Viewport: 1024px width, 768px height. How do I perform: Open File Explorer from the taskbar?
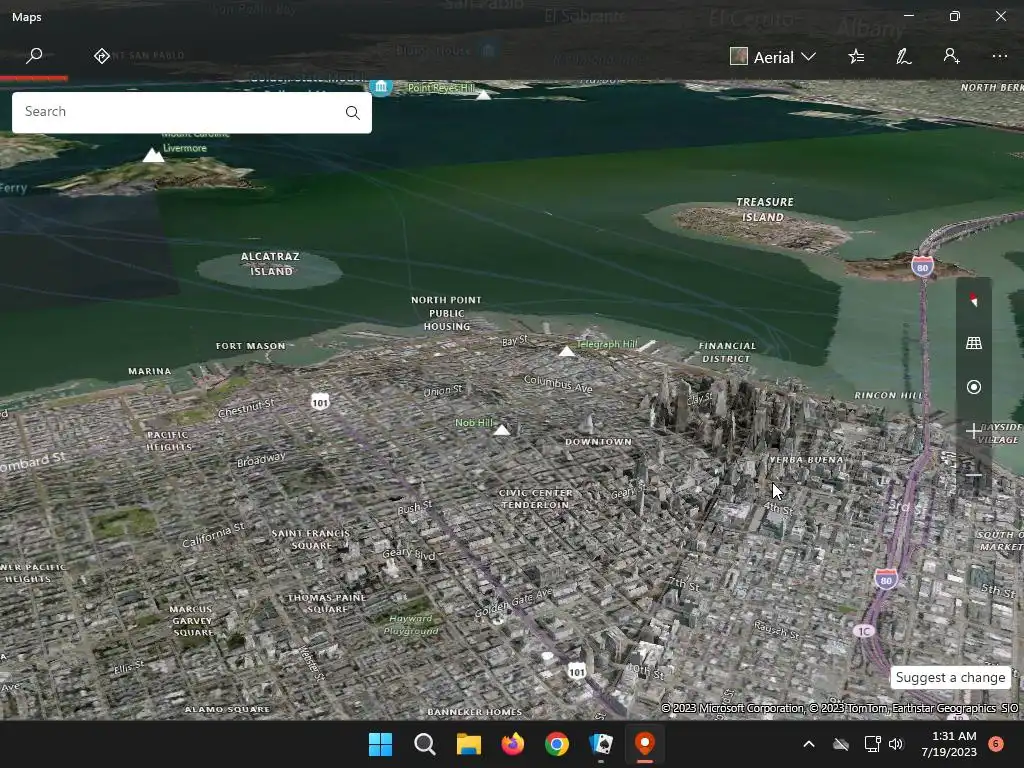point(468,744)
